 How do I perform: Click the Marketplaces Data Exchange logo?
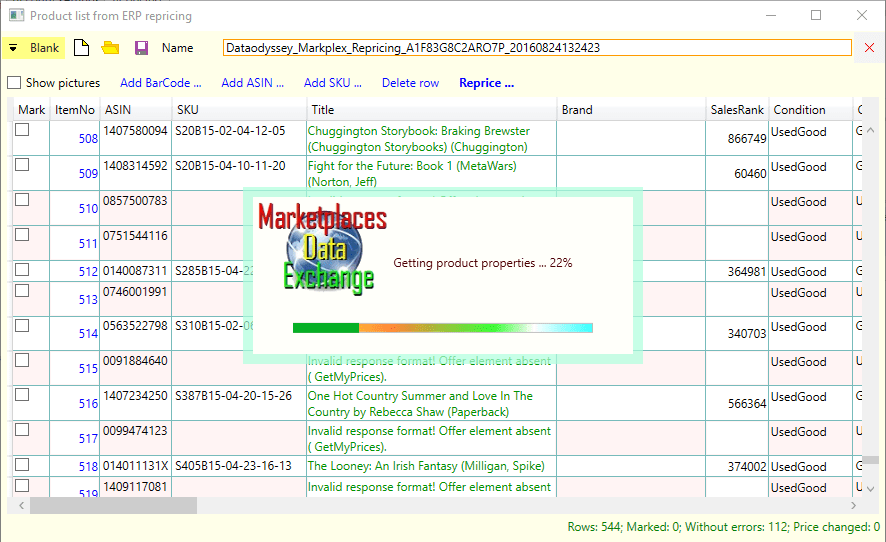322,248
